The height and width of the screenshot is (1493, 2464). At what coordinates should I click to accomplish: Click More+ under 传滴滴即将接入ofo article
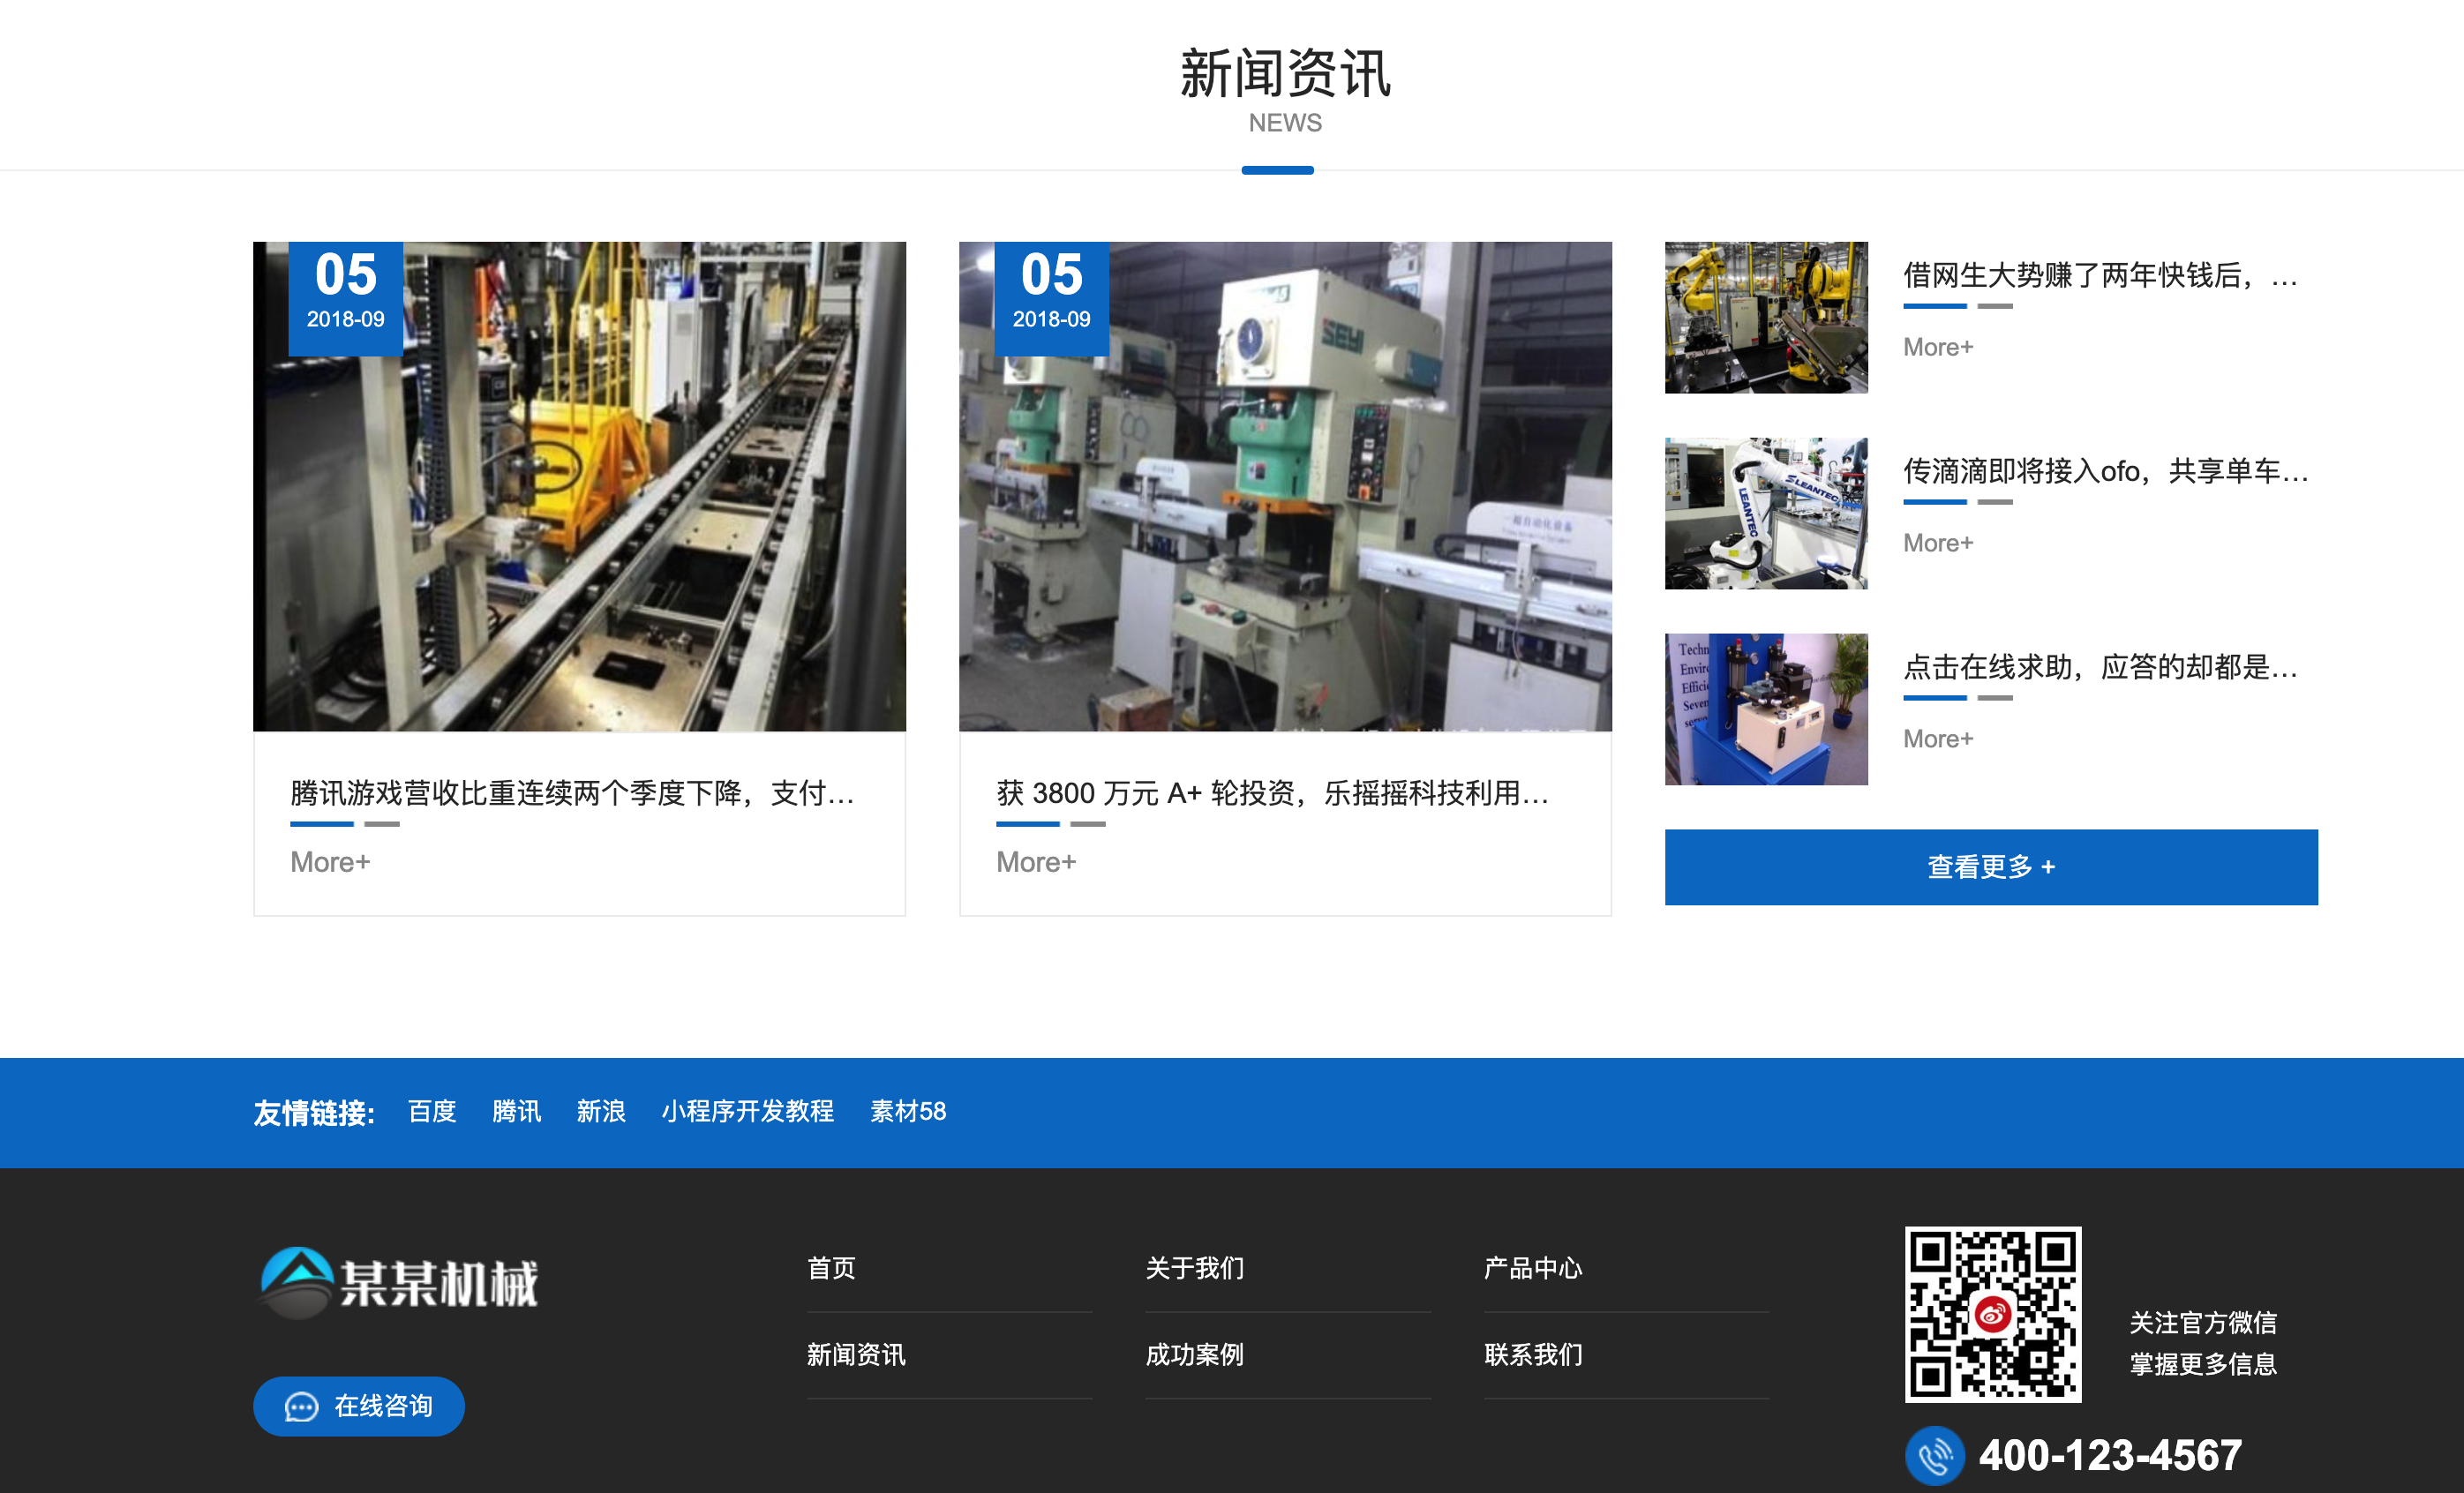pyautogui.click(x=1937, y=543)
